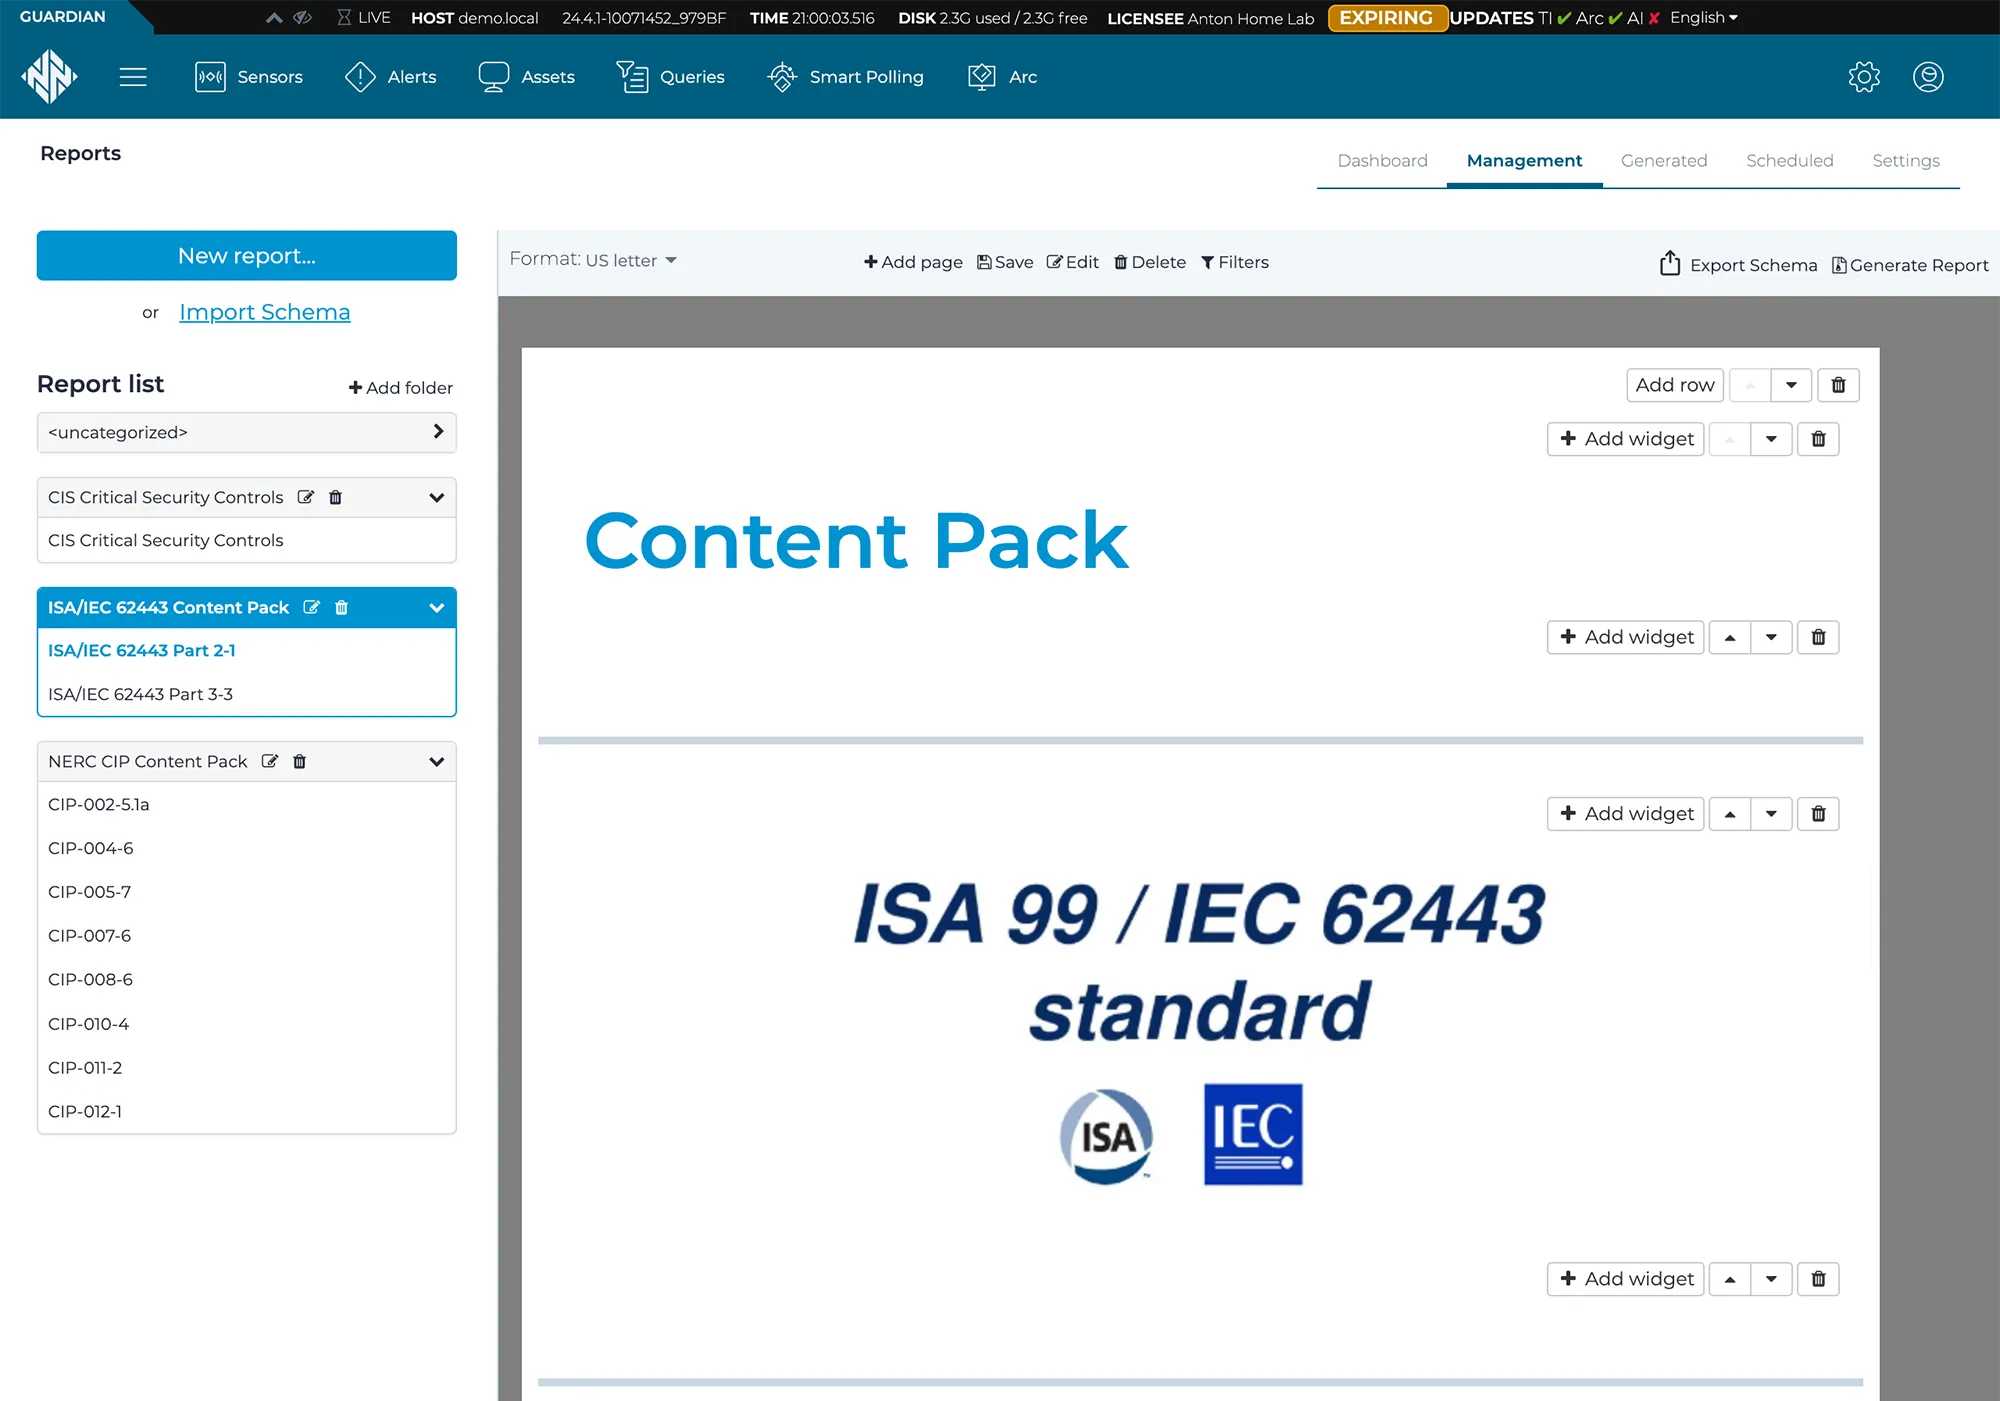Open the Scheduled tab
The height and width of the screenshot is (1401, 2000).
click(1789, 161)
